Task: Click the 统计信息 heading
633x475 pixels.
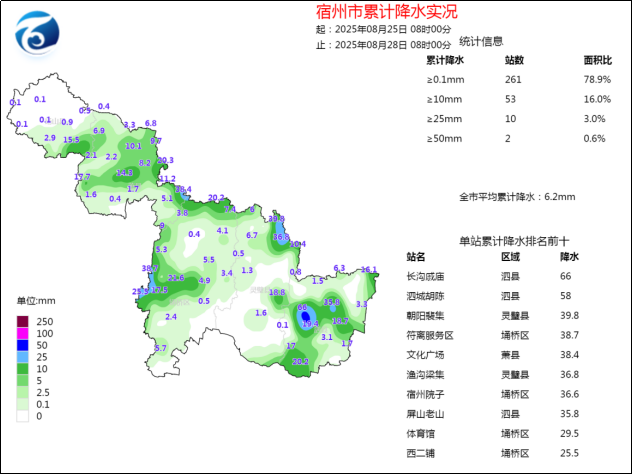Action: click(481, 41)
